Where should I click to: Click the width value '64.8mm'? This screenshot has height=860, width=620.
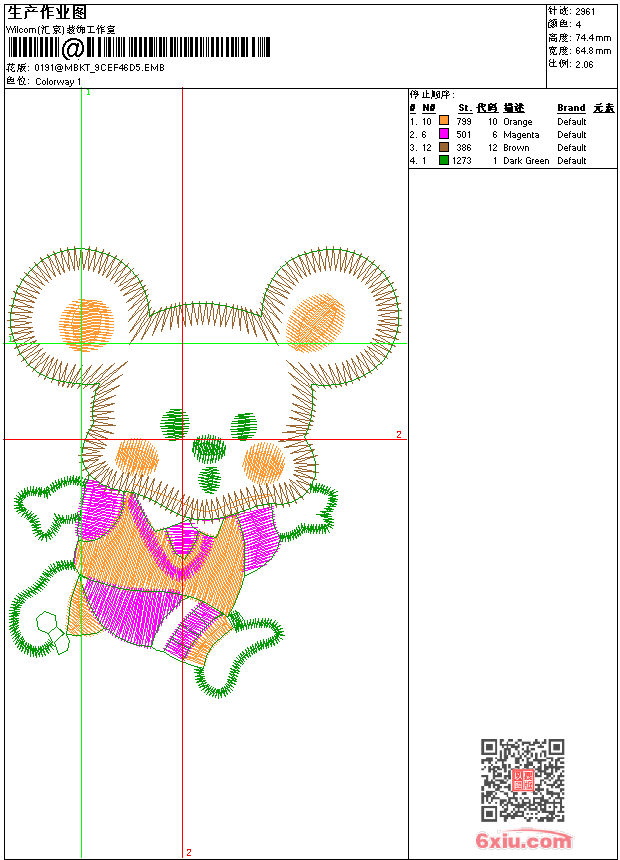point(593,51)
